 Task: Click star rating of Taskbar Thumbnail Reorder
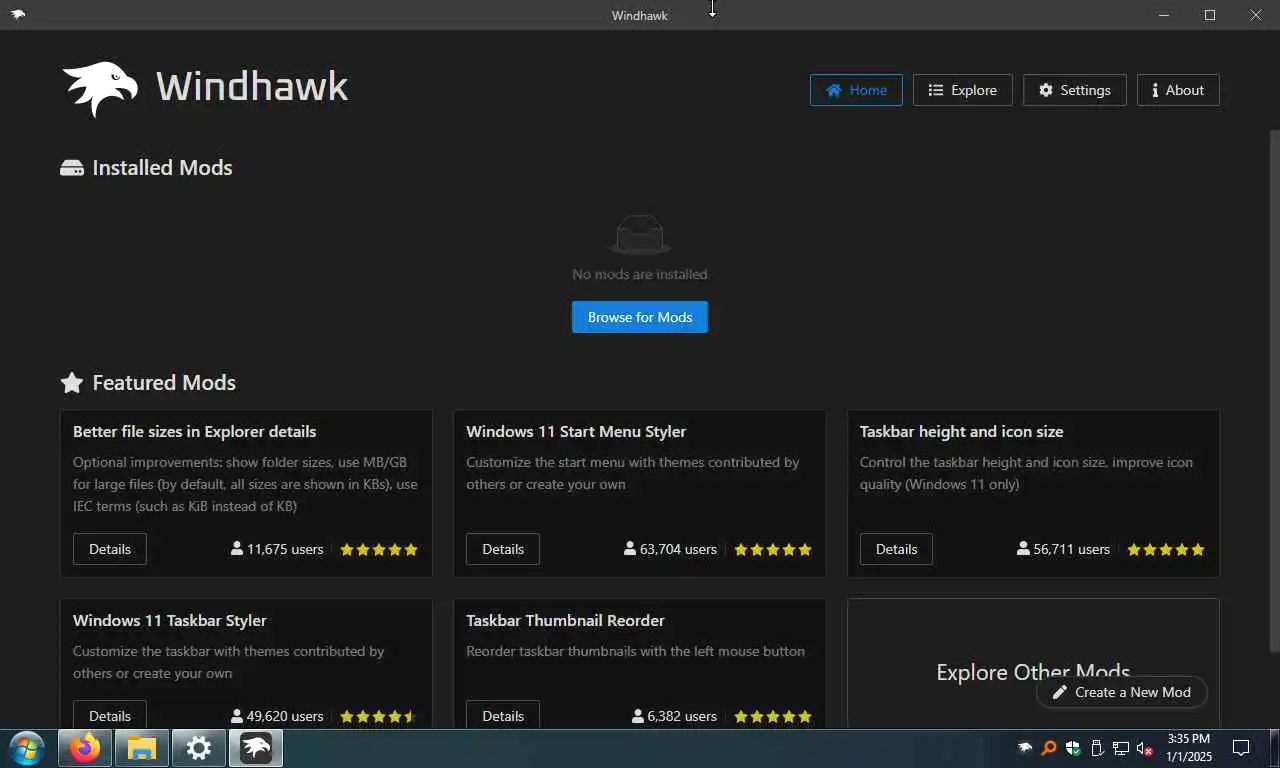click(x=773, y=716)
